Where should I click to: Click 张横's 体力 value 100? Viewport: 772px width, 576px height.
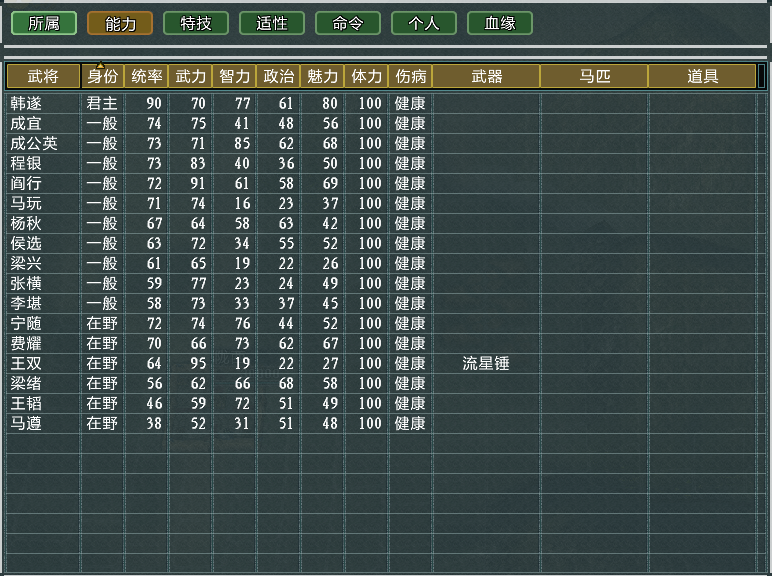370,284
